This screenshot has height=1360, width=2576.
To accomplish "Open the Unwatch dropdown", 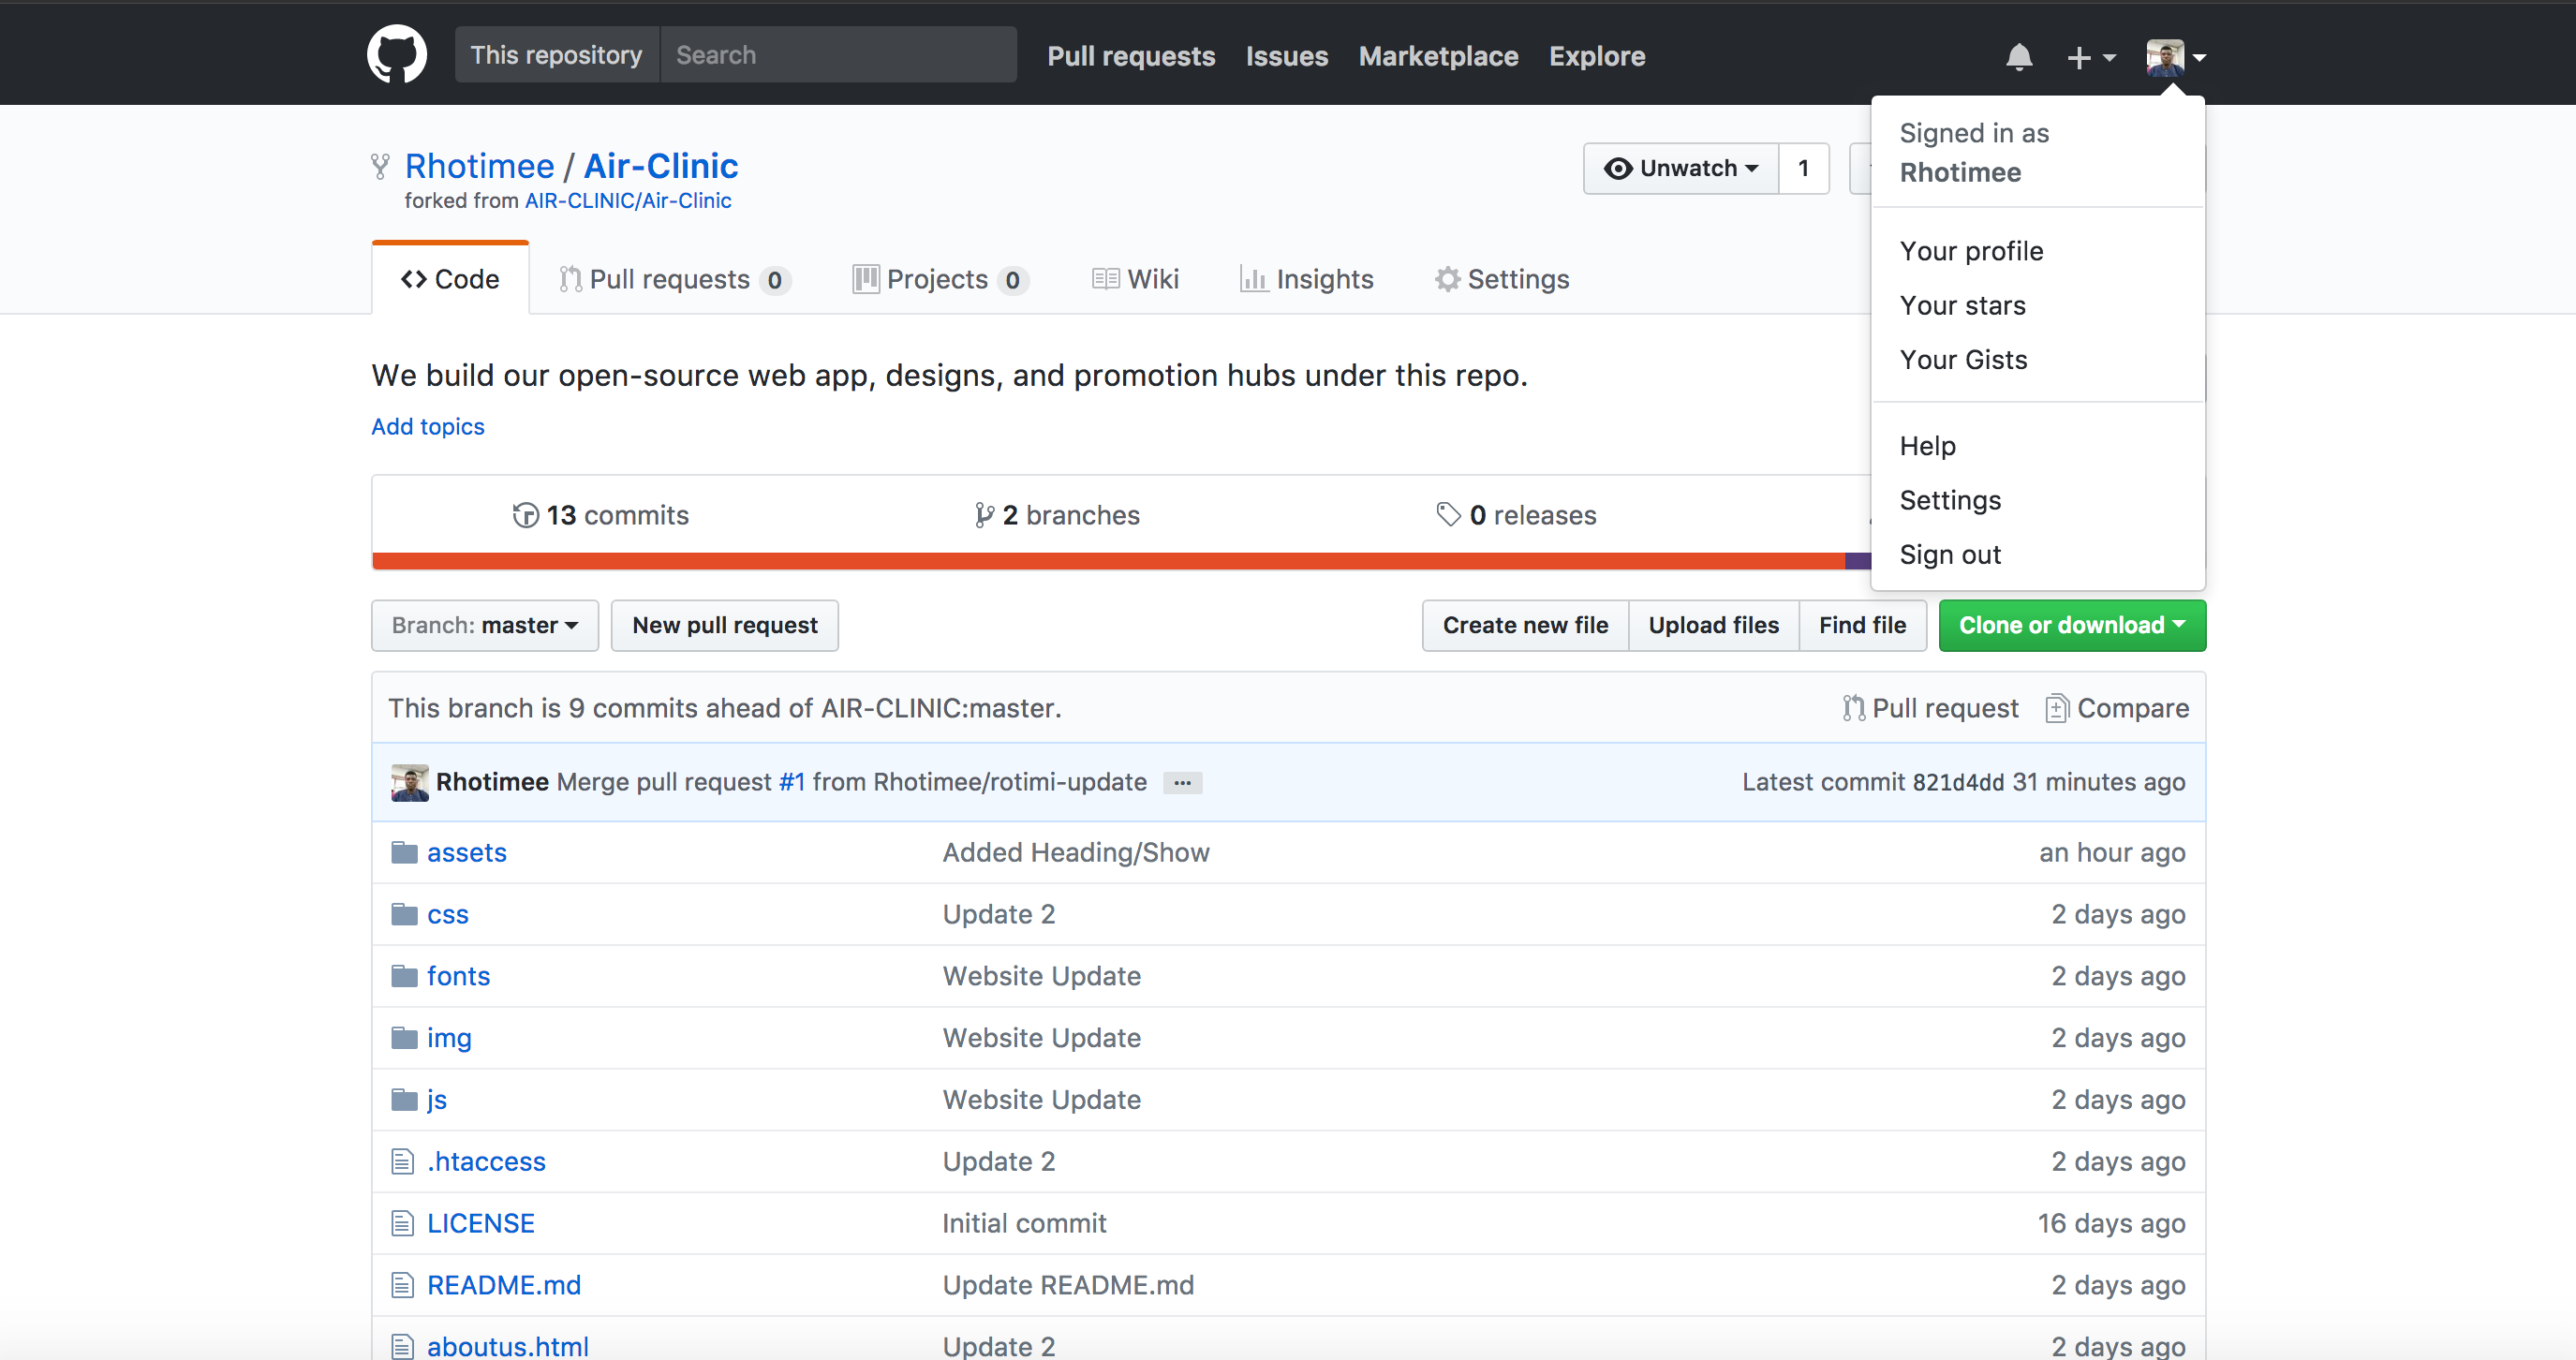I will coord(1681,168).
